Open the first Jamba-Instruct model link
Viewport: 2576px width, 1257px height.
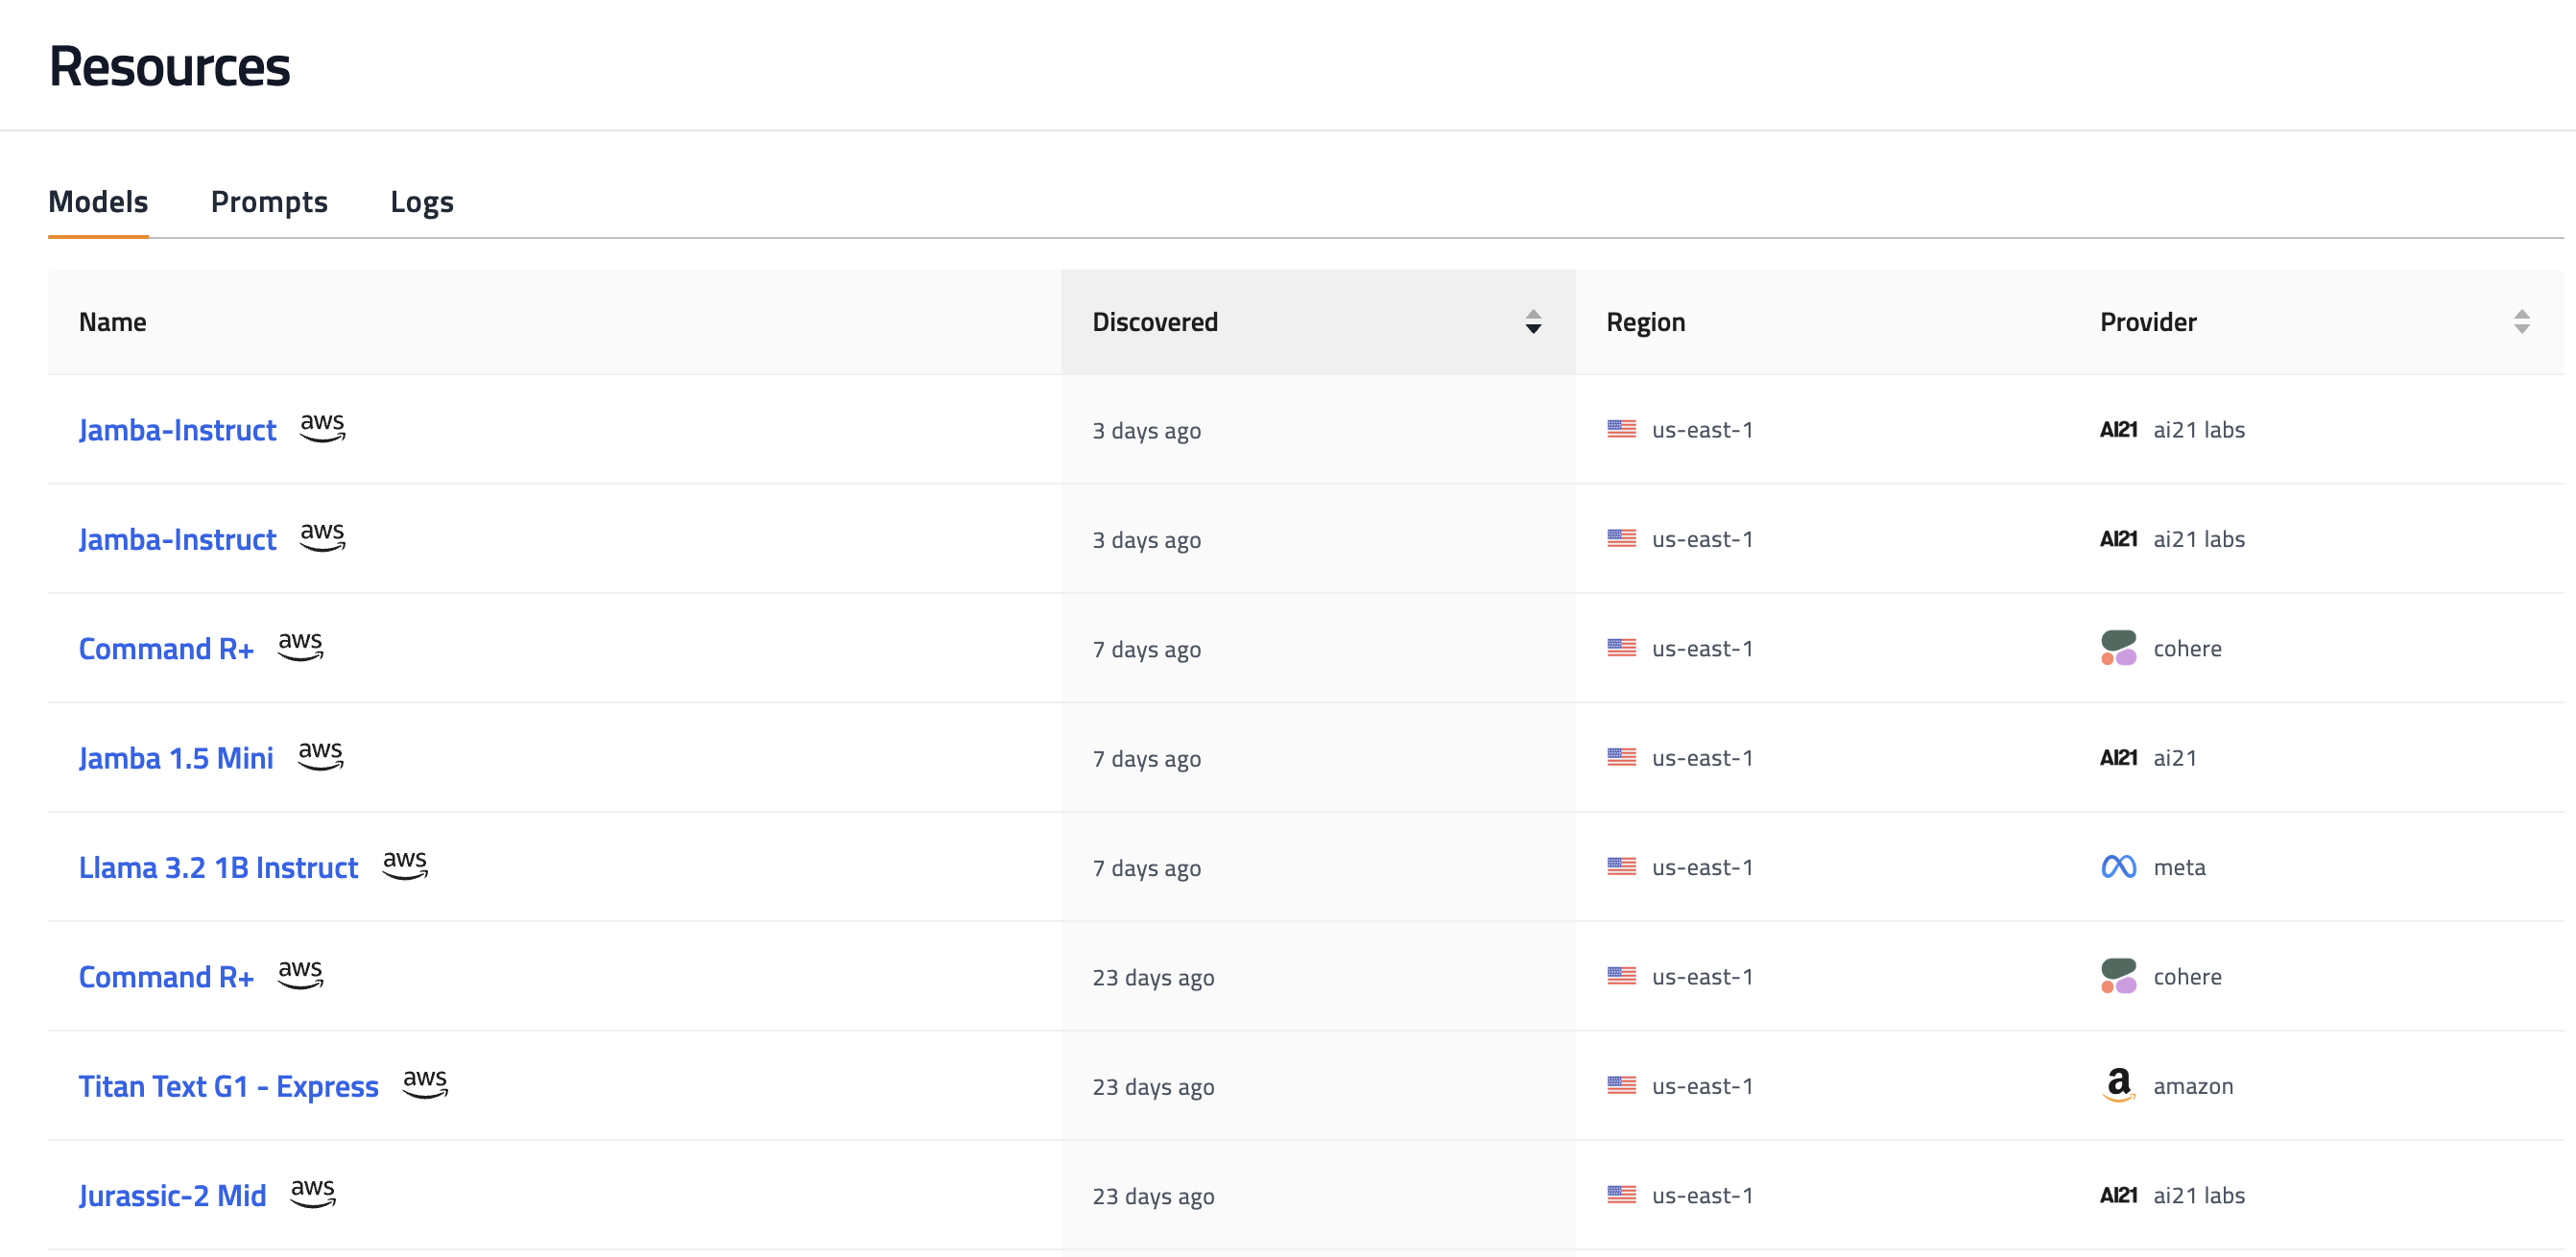(x=177, y=430)
